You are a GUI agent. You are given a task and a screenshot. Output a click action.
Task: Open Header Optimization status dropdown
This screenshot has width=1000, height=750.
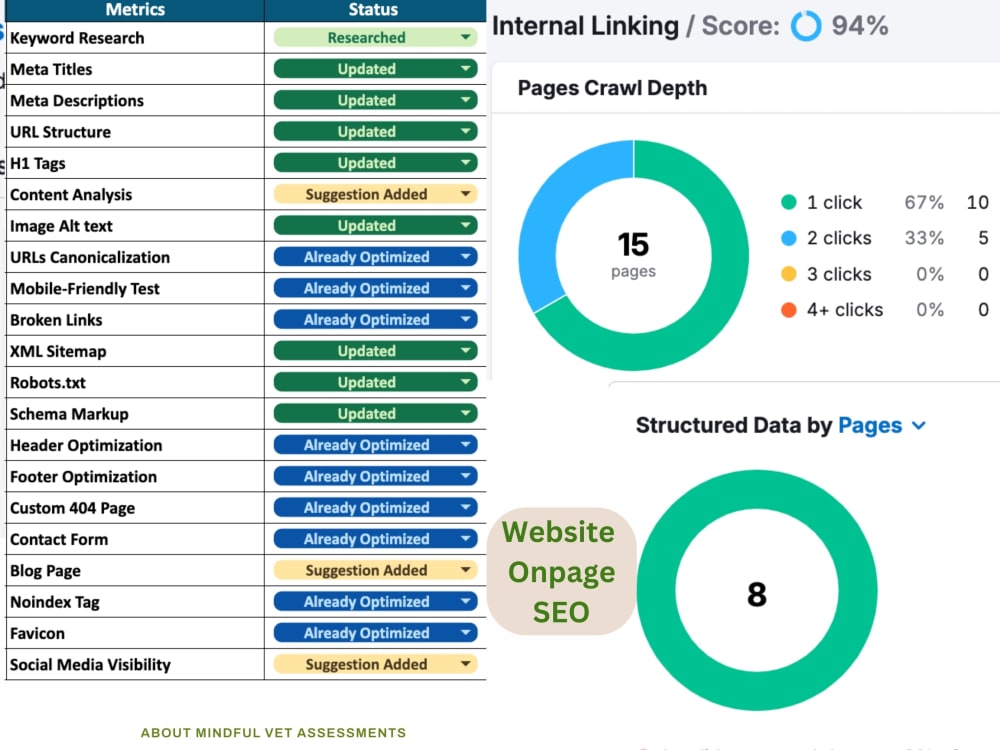point(376,445)
